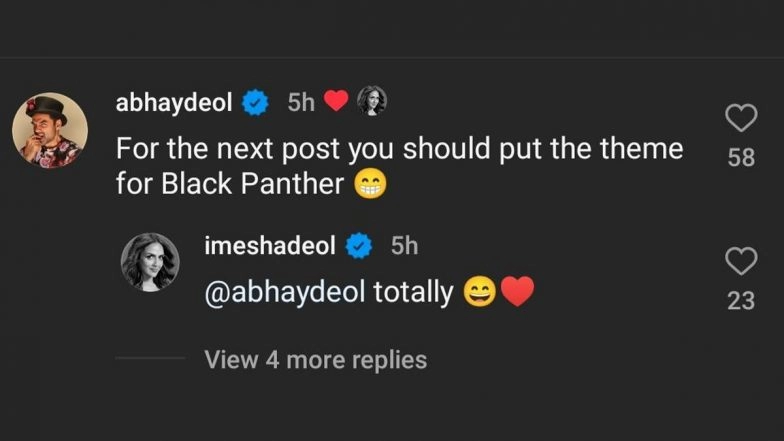Viewport: 784px width, 441px height.
Task: Click the red heart emoji in imeshadeol's reply
Action: point(517,293)
